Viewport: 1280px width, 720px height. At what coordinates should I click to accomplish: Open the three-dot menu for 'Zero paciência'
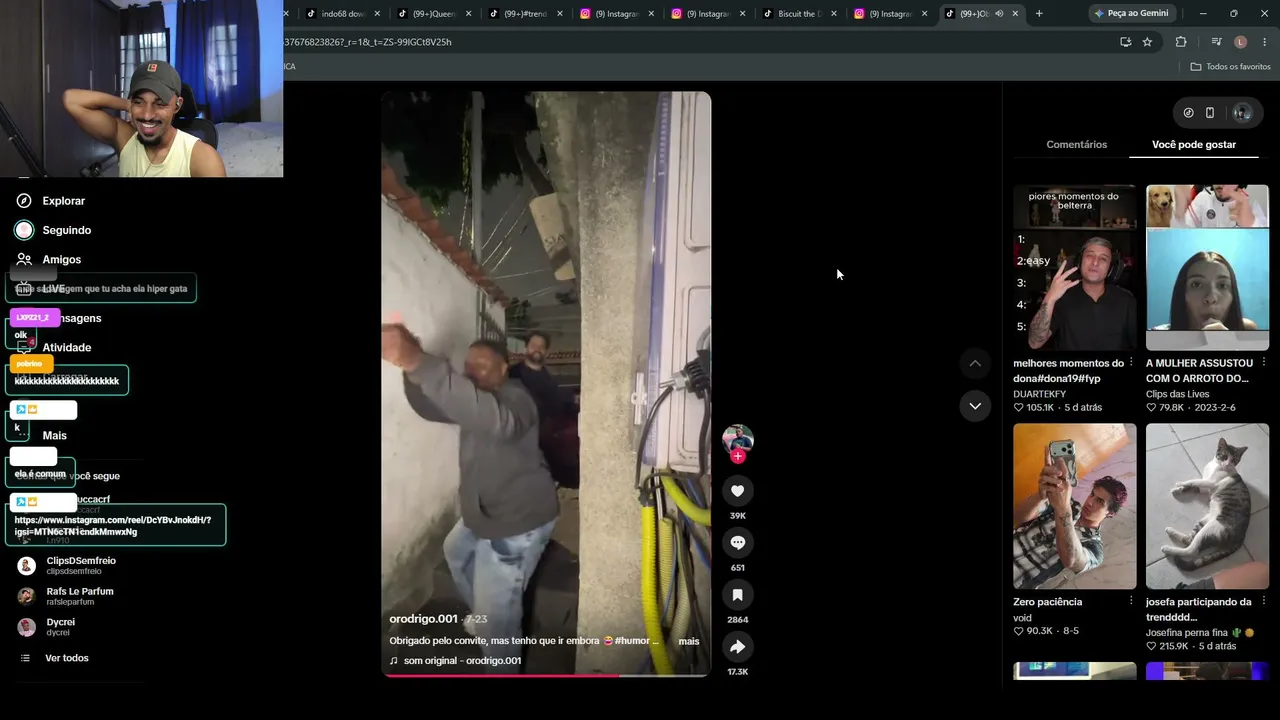(x=1131, y=602)
